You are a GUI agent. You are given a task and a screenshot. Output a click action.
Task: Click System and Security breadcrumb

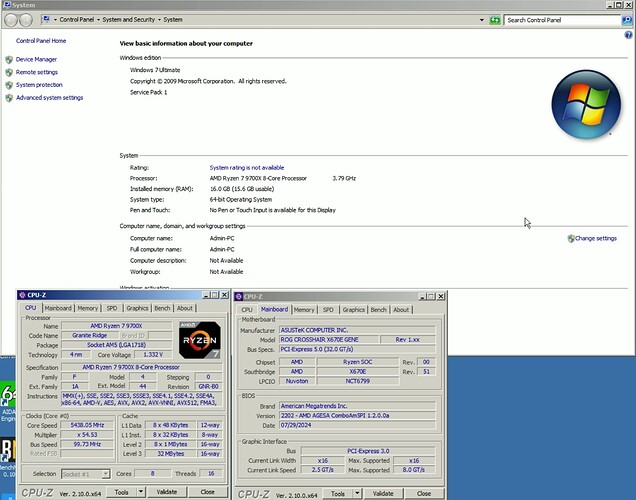click(129, 19)
